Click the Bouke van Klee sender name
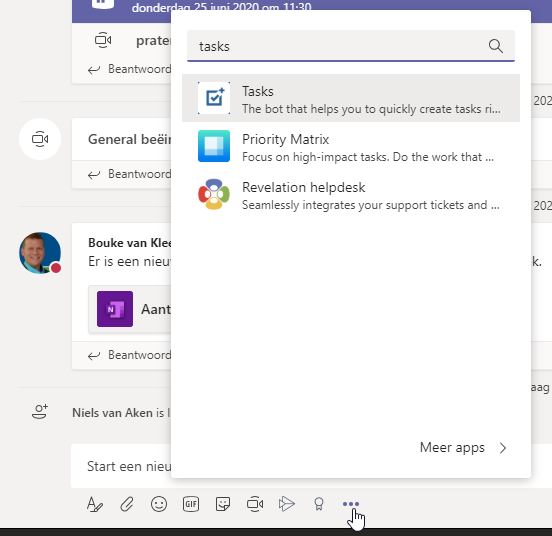This screenshot has height=536, width=552. 130,242
